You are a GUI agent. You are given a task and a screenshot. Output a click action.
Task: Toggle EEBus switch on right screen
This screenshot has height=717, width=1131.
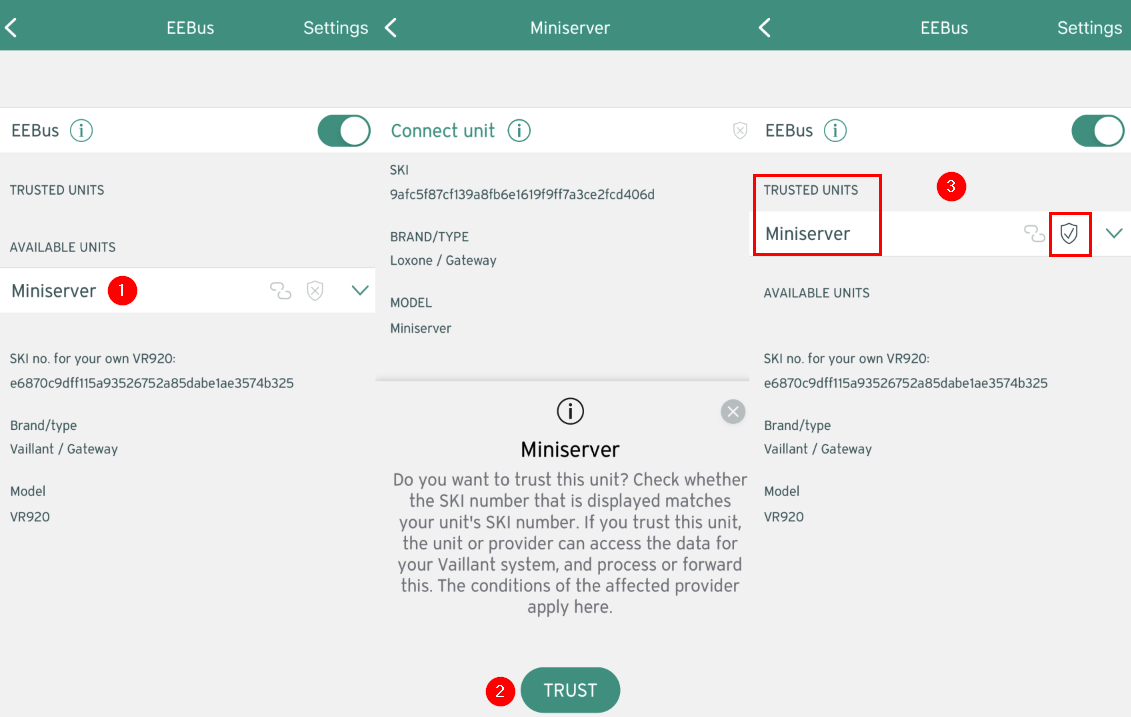coord(1098,131)
